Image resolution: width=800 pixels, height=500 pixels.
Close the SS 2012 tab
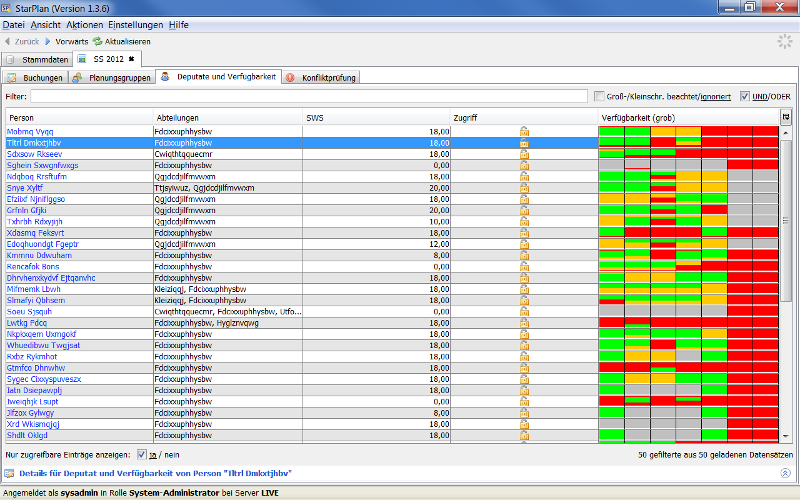(x=131, y=59)
